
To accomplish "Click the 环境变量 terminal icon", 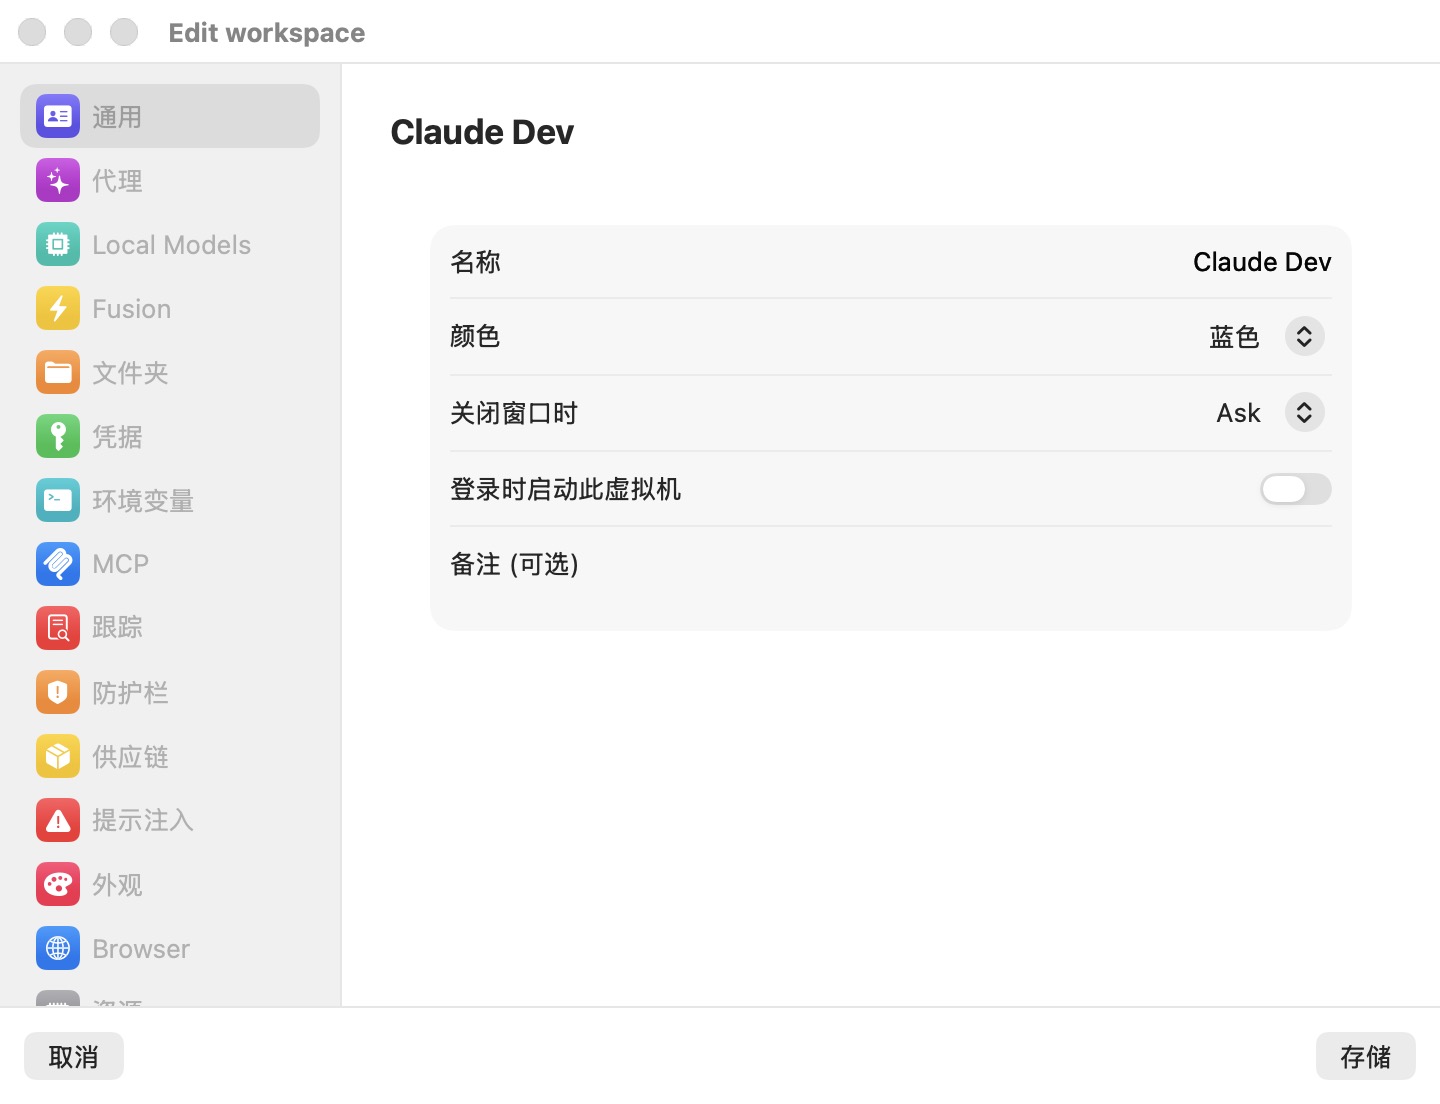I will [x=58, y=500].
